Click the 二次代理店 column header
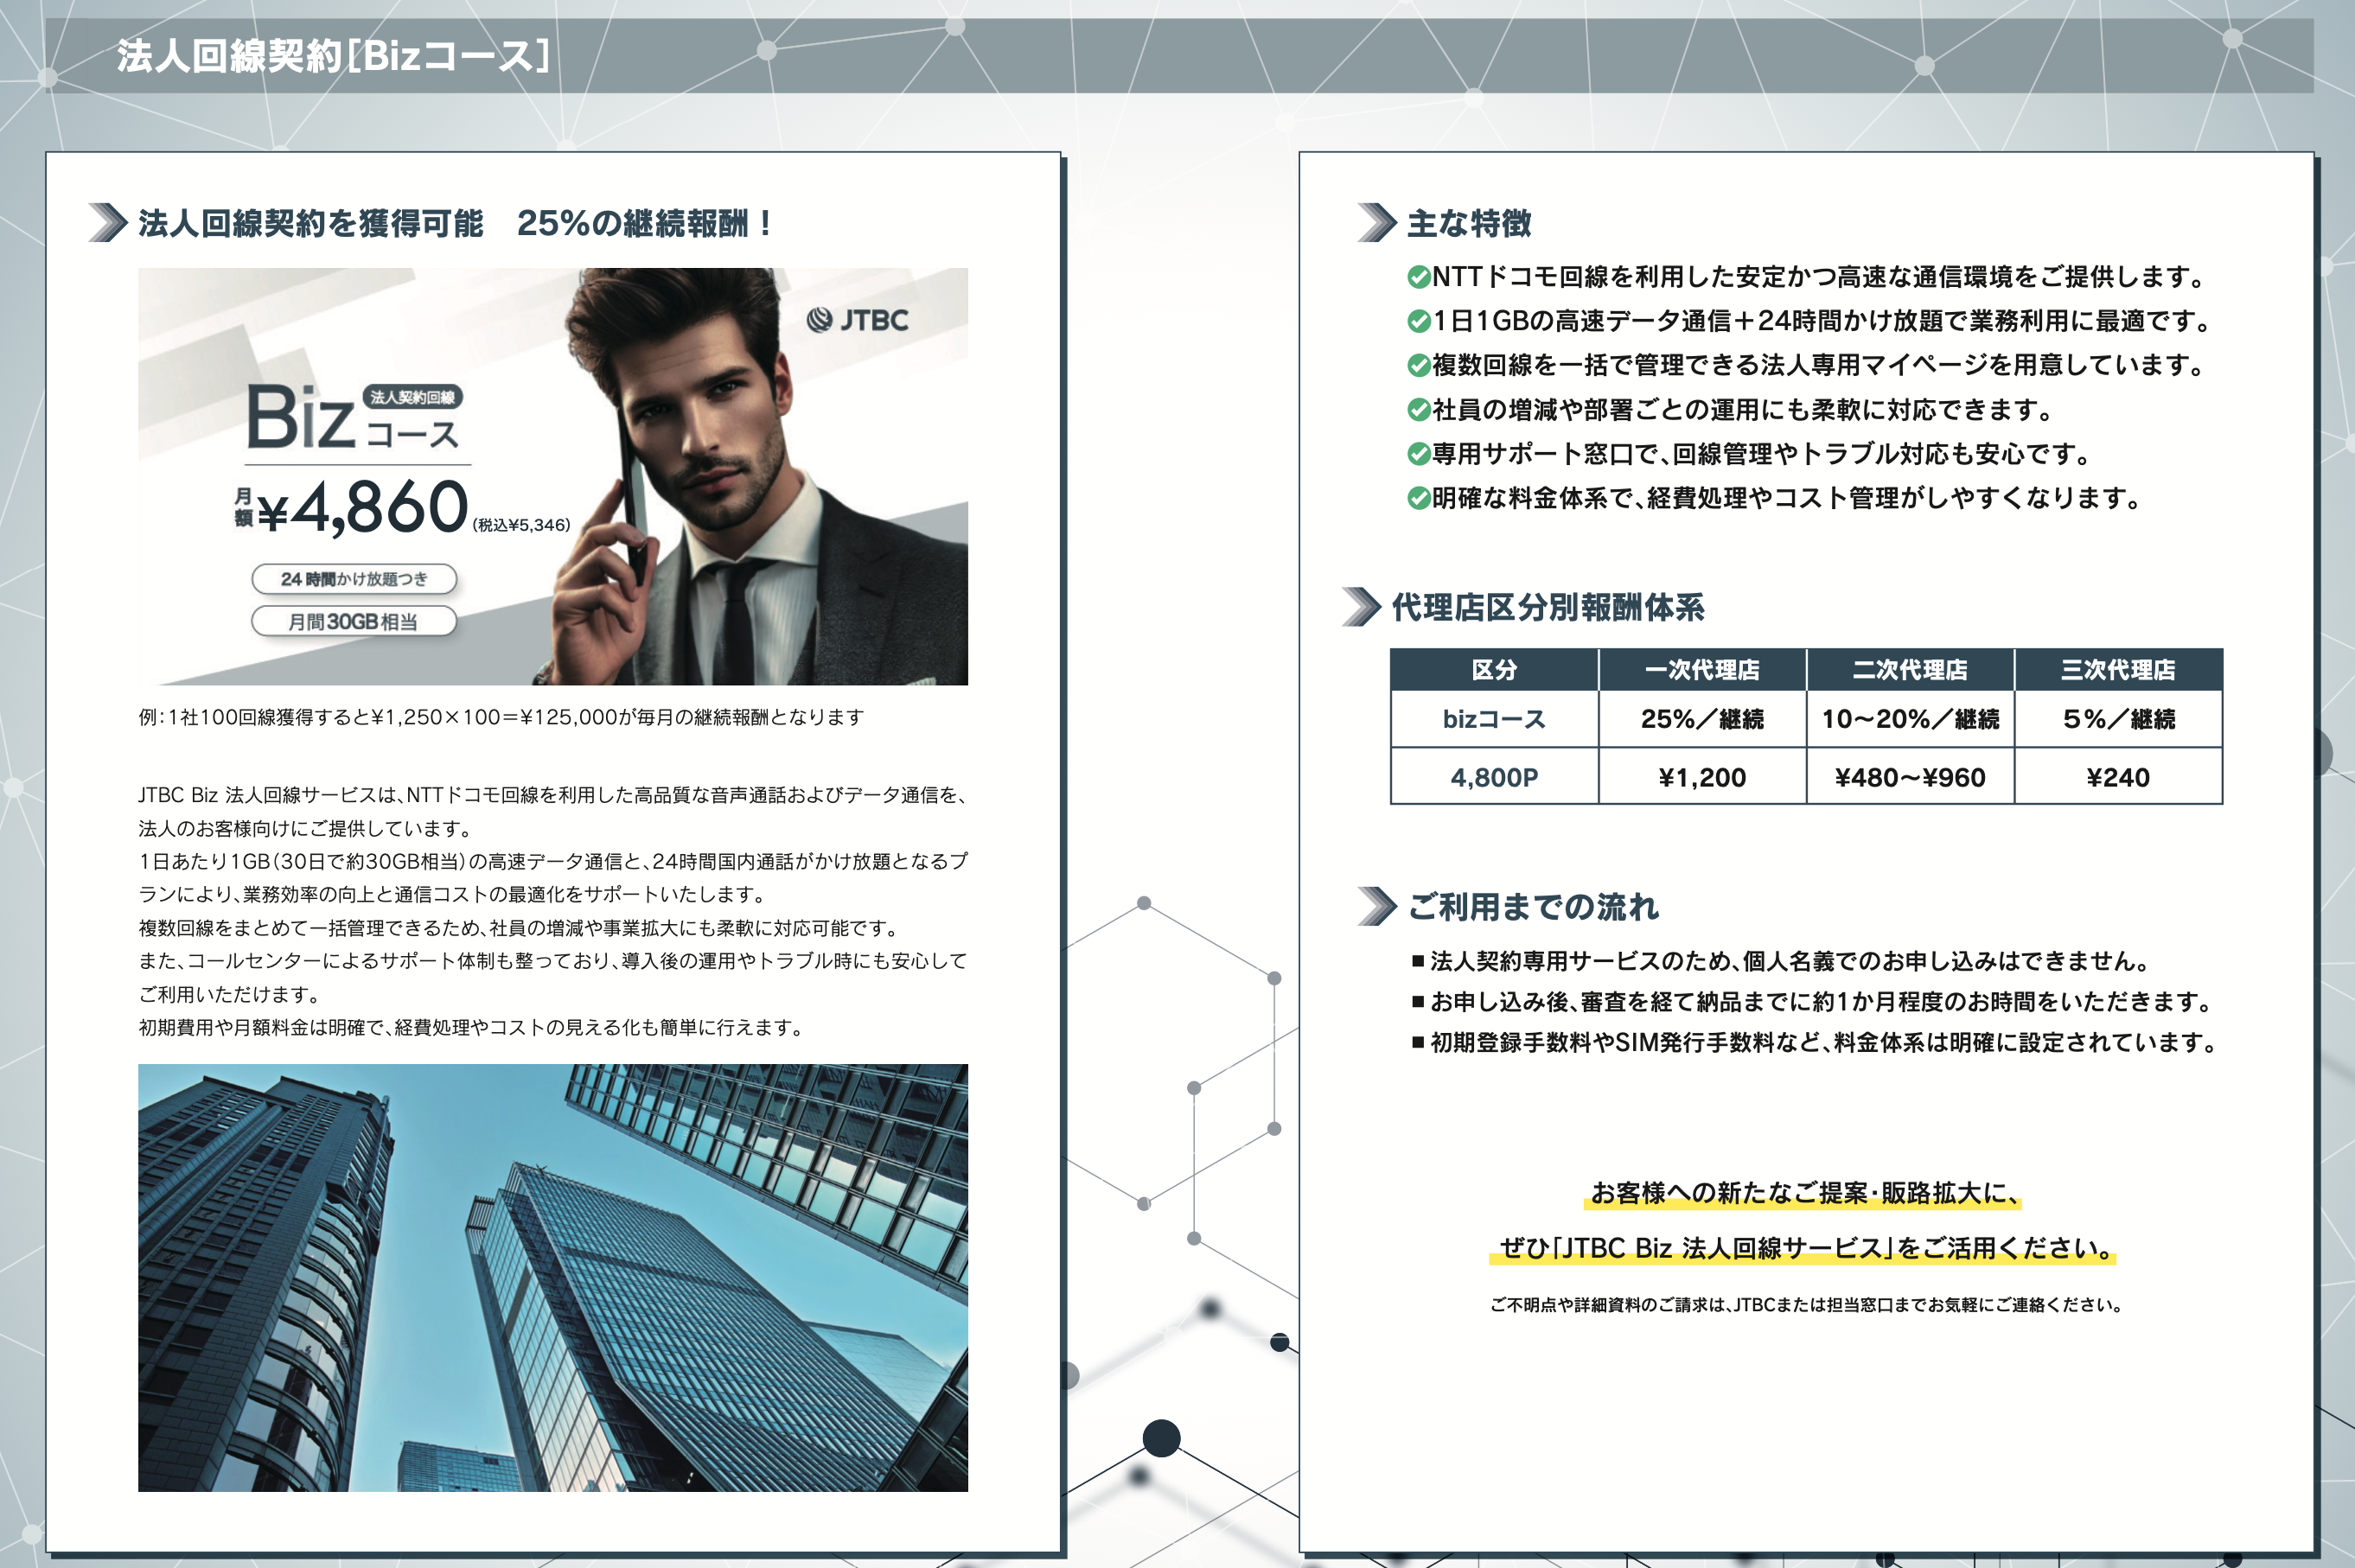The height and width of the screenshot is (1568, 2355). [x=1910, y=669]
